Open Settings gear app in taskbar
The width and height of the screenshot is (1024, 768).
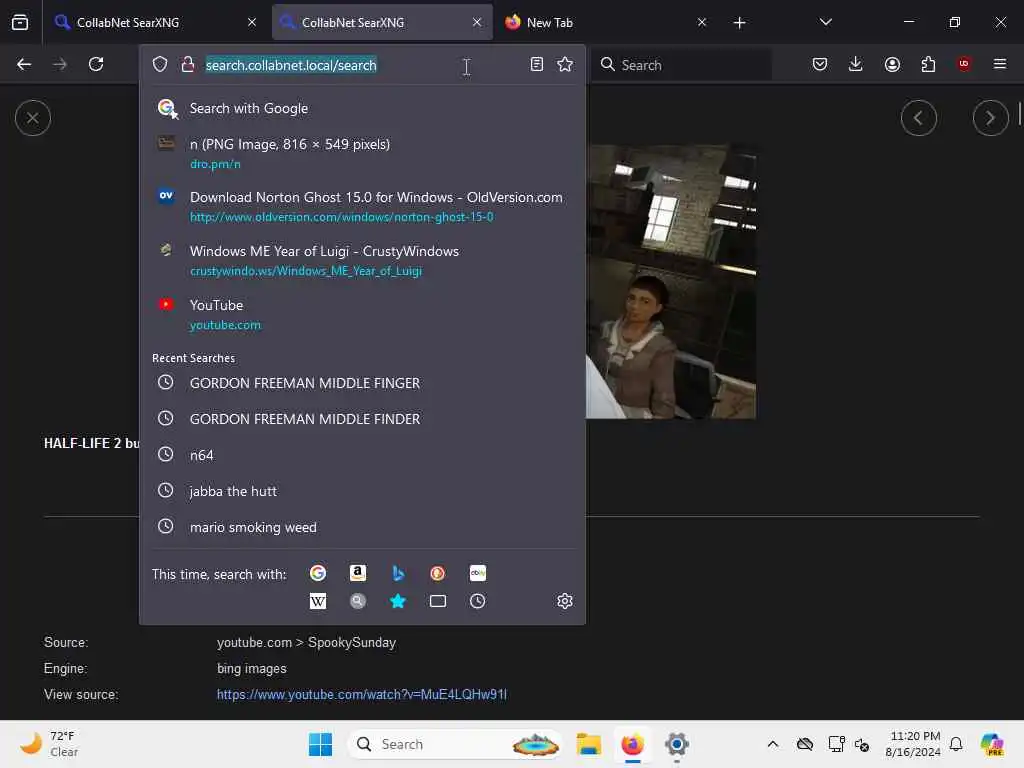click(677, 744)
